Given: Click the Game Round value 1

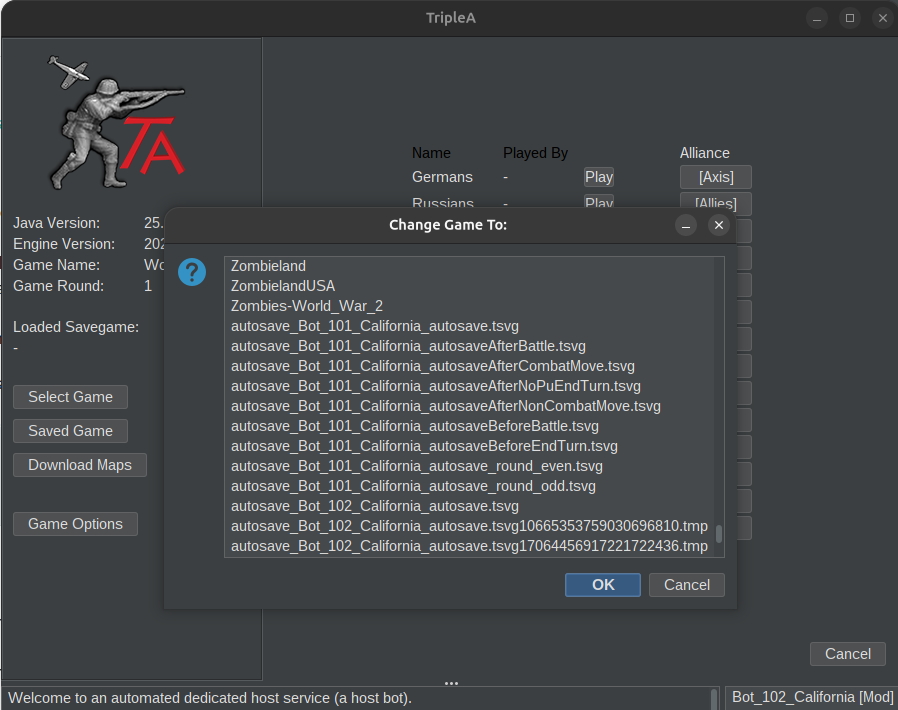Looking at the screenshot, I should coord(148,286).
